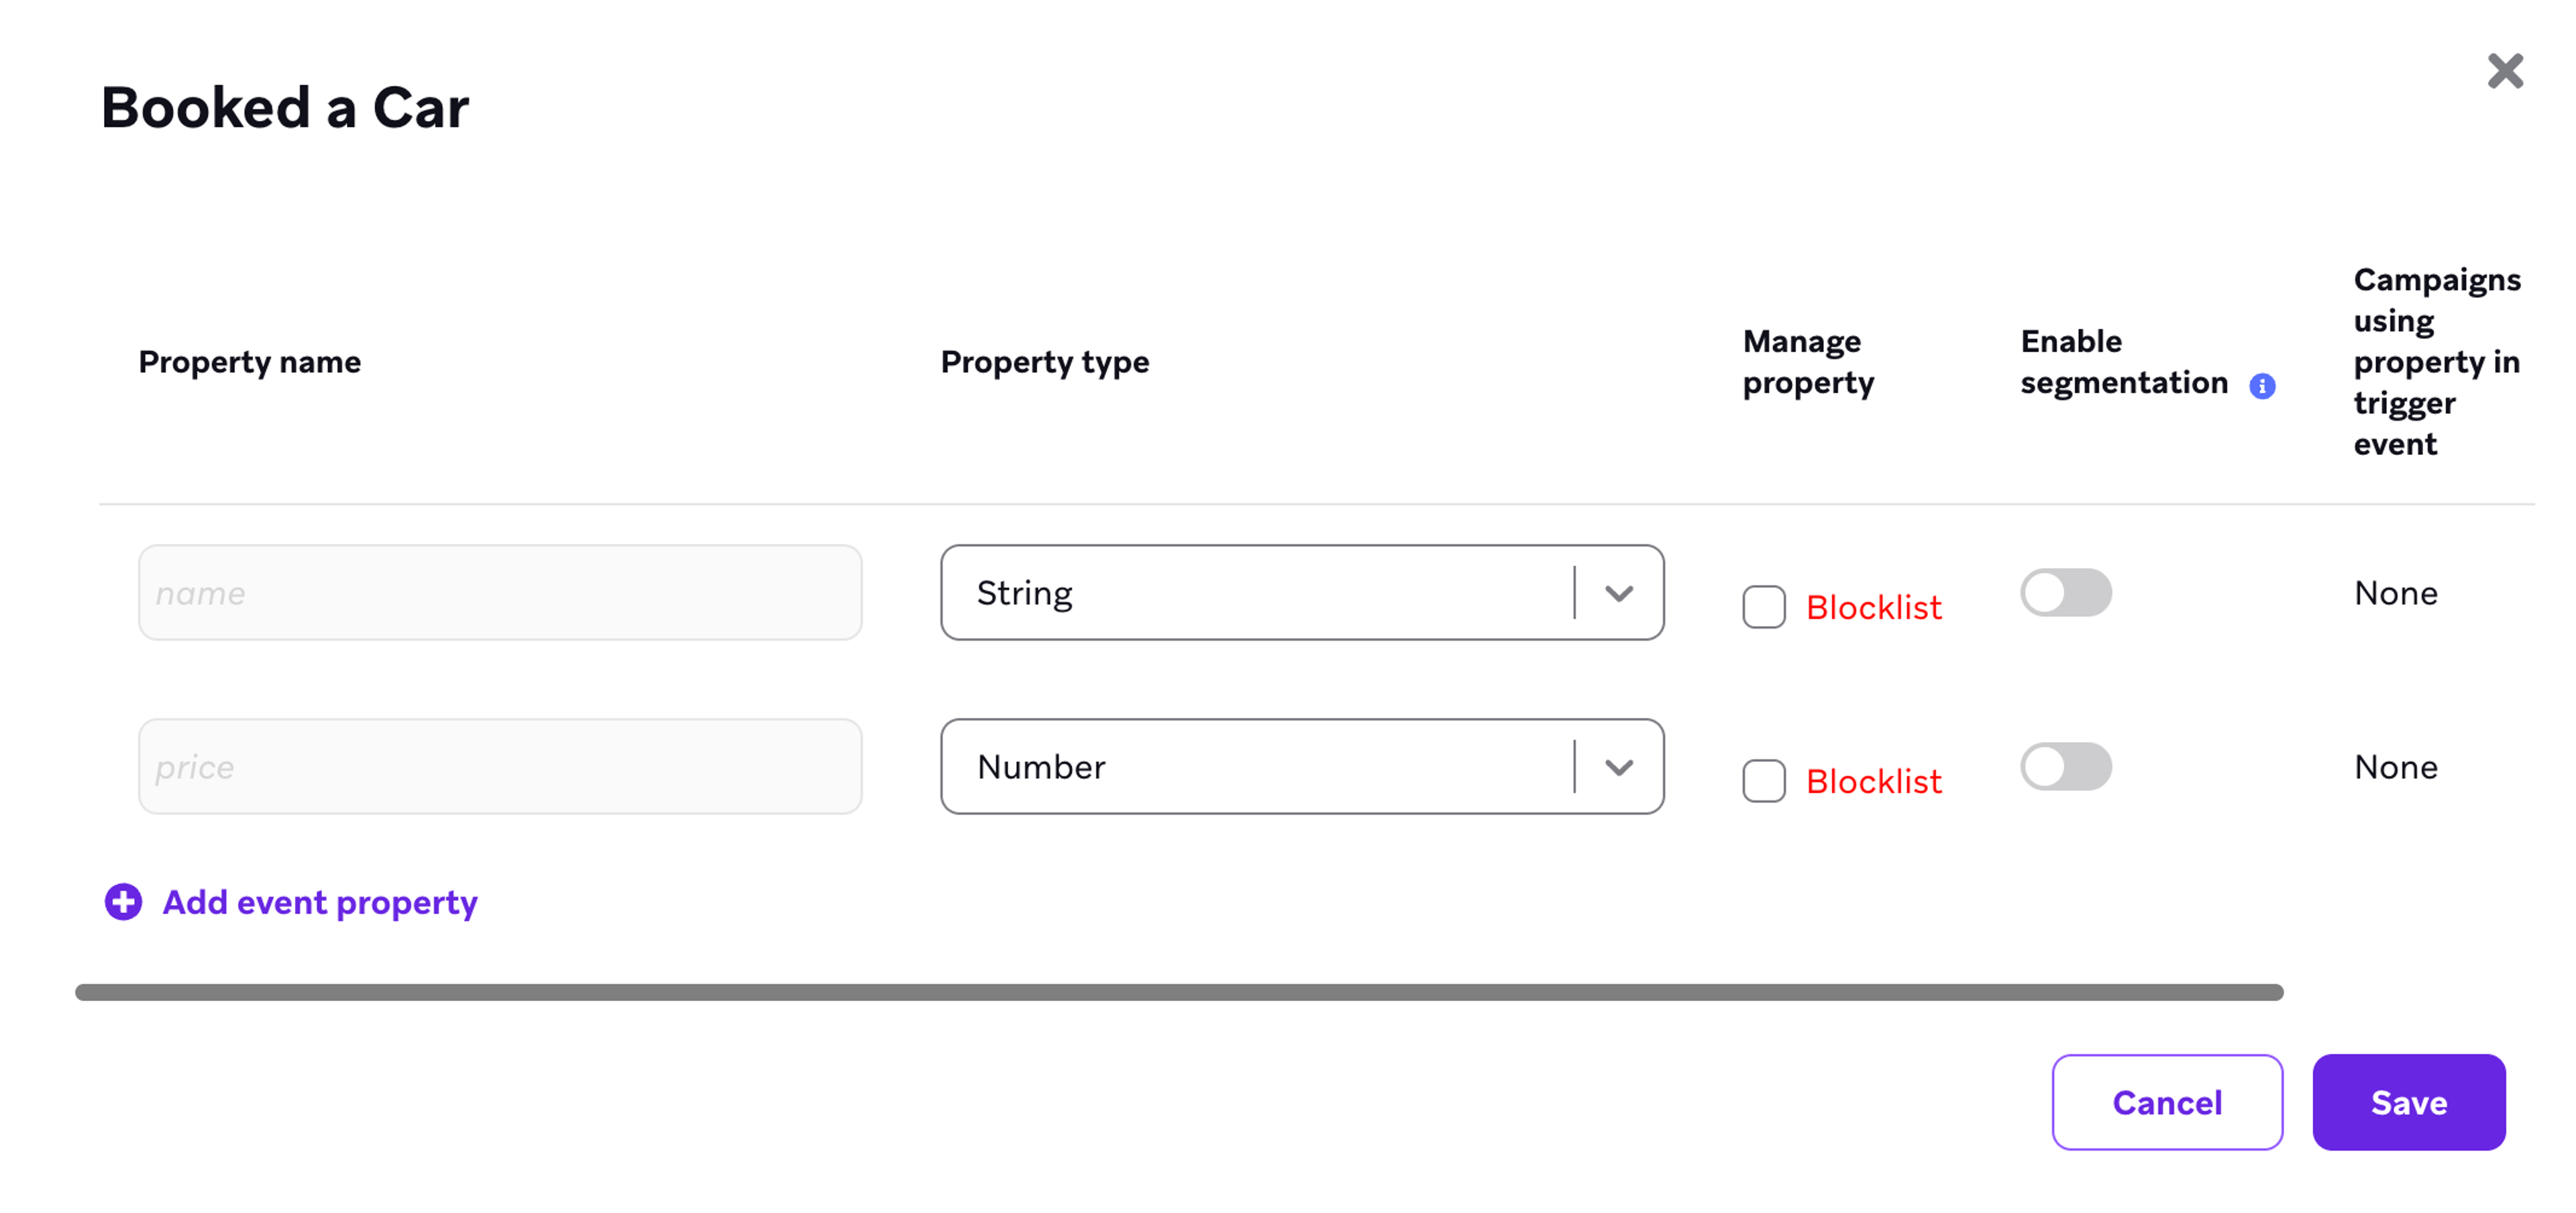Click the name property input field
Viewport: 2576px width, 1213px height.
[x=499, y=592]
